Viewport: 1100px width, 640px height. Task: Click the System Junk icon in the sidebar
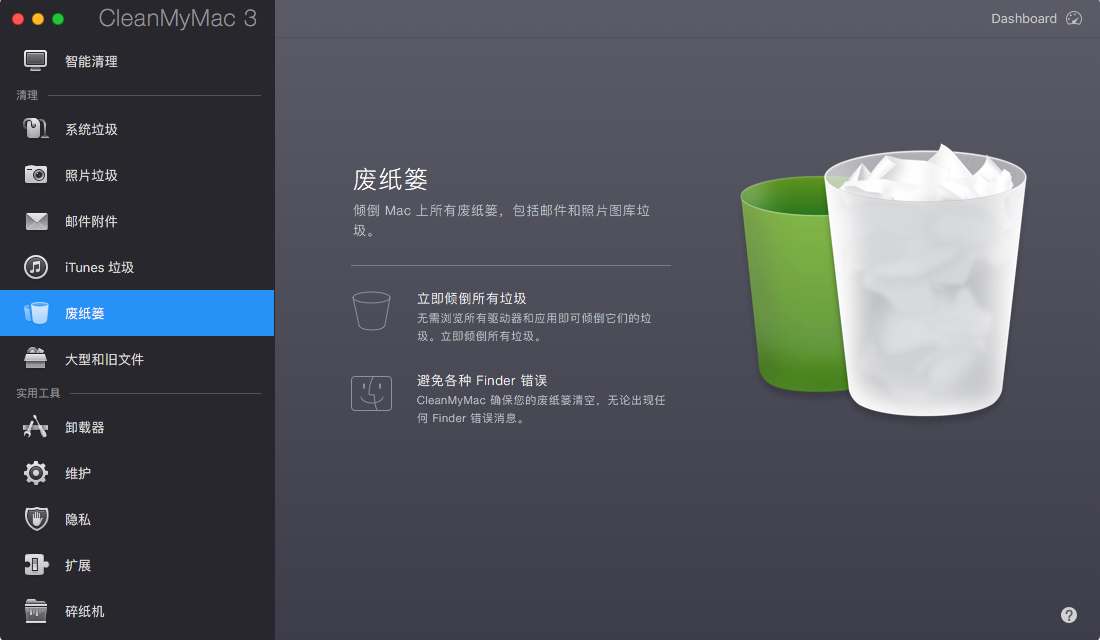pyautogui.click(x=35, y=129)
